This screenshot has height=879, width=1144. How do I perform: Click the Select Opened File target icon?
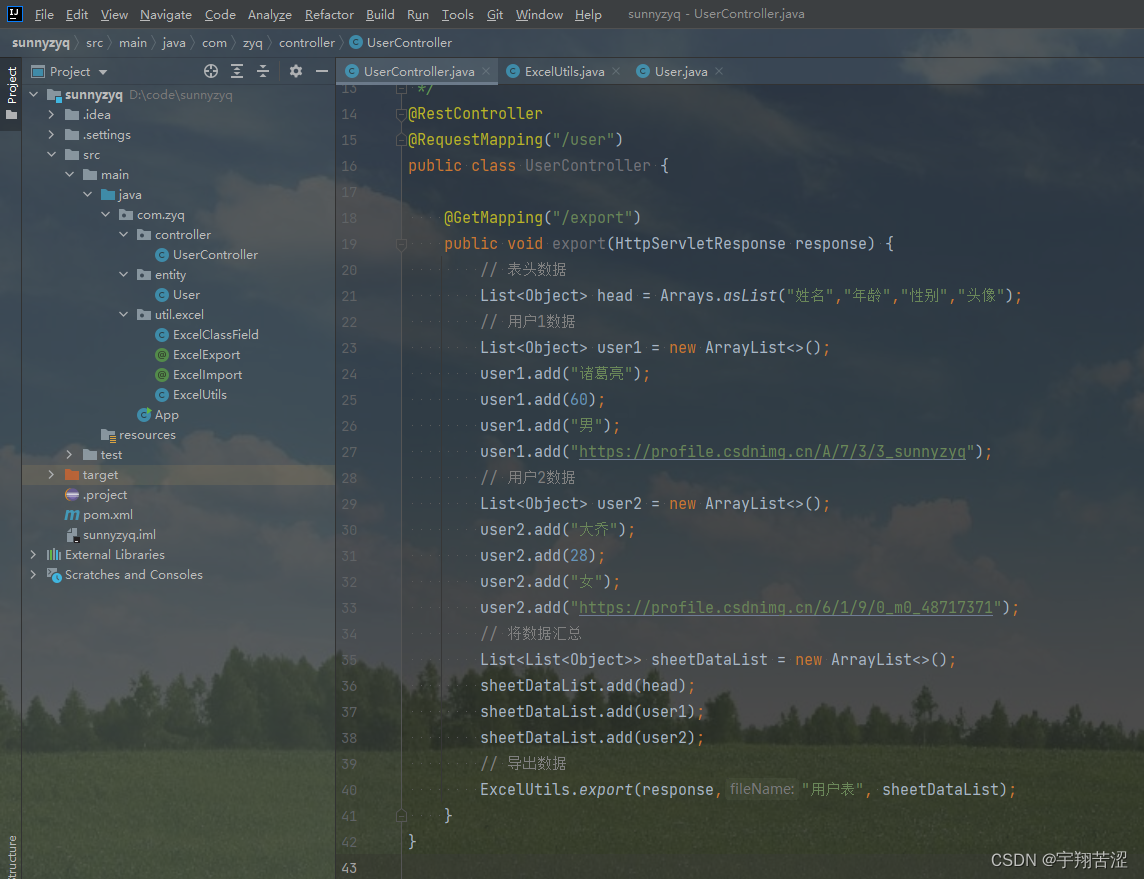point(211,71)
